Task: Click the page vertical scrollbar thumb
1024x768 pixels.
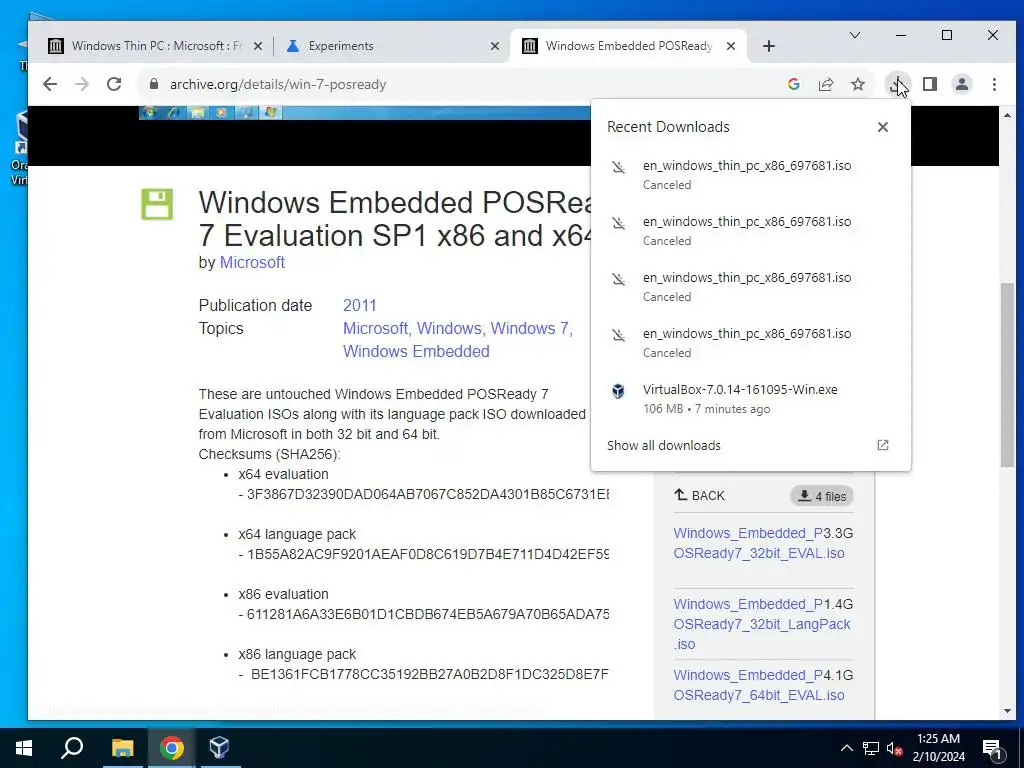Action: coord(1008,375)
